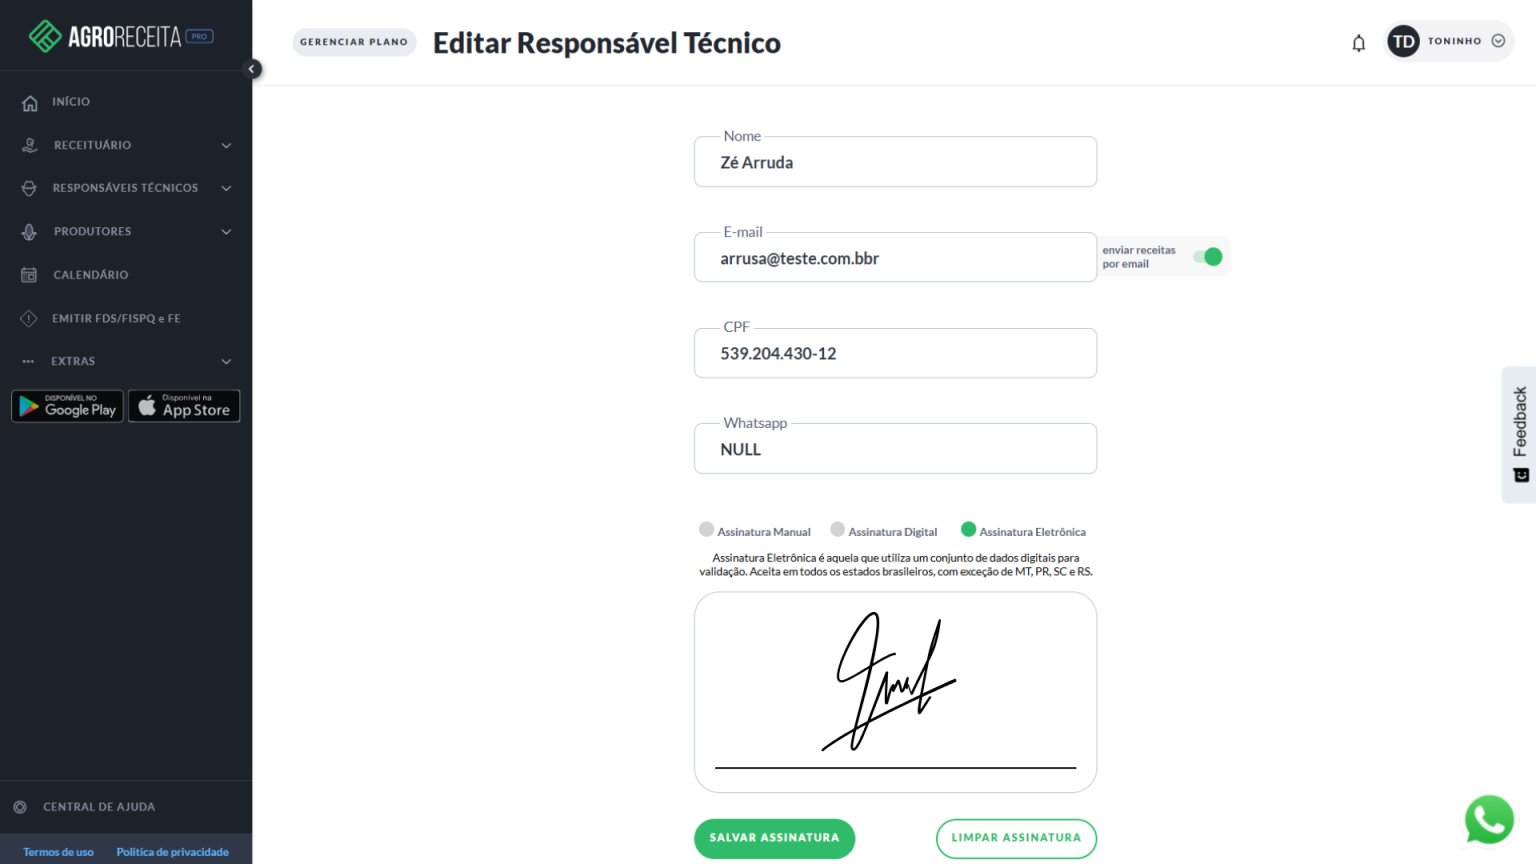Open the Google Play store badge
The image size is (1536, 864).
[67, 406]
